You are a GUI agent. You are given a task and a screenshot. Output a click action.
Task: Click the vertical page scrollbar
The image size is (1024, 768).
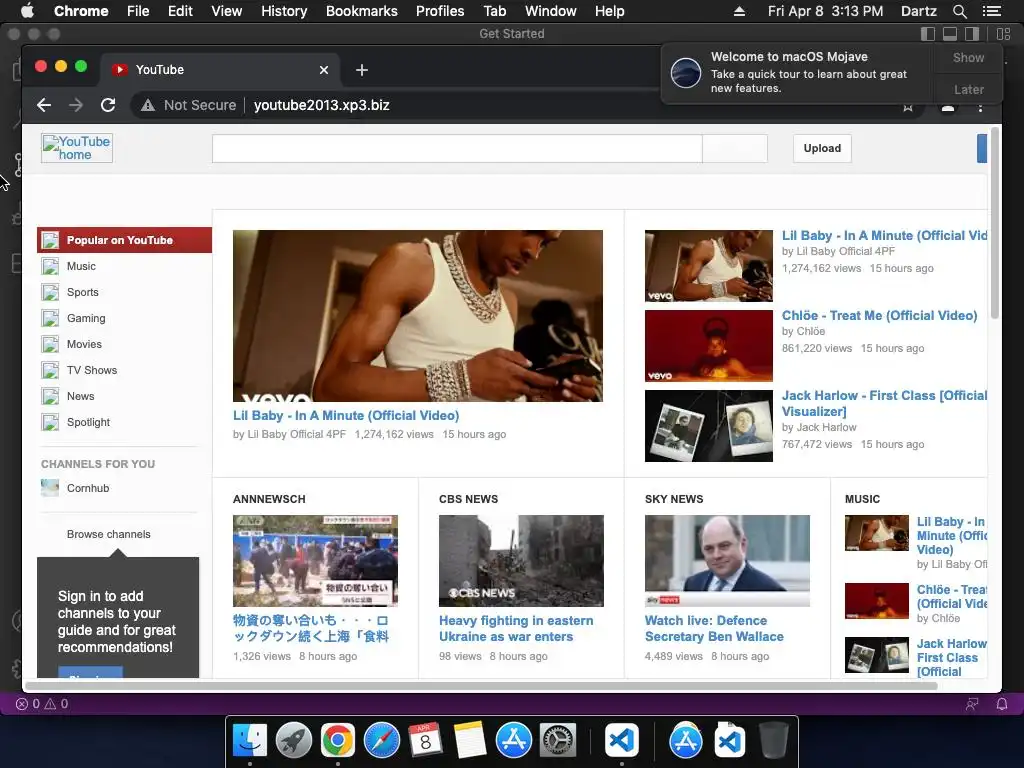(x=995, y=222)
